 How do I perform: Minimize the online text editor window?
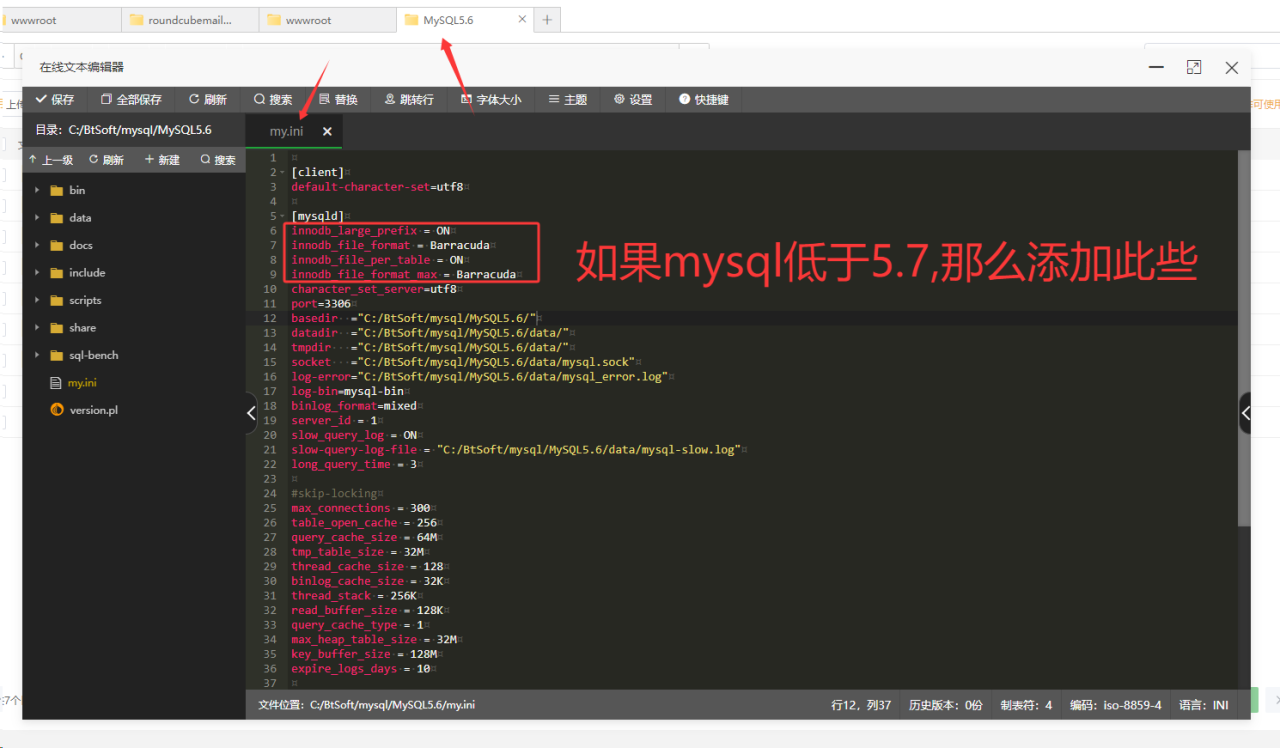1156,67
